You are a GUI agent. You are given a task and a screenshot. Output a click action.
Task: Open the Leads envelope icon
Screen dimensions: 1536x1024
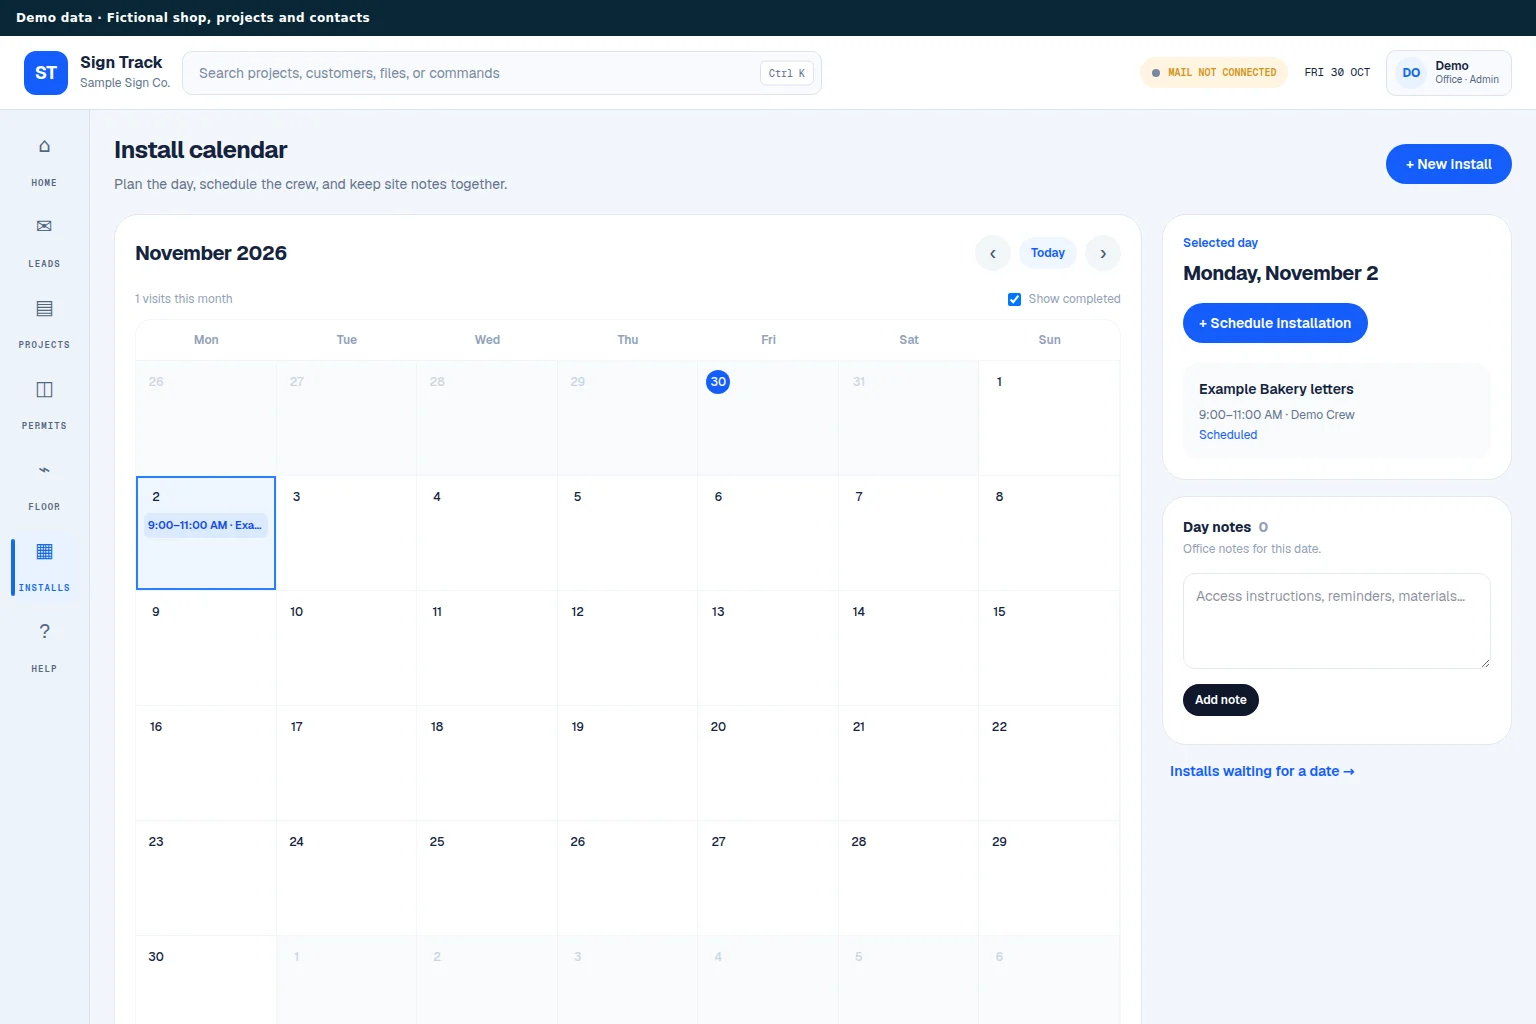(x=44, y=227)
